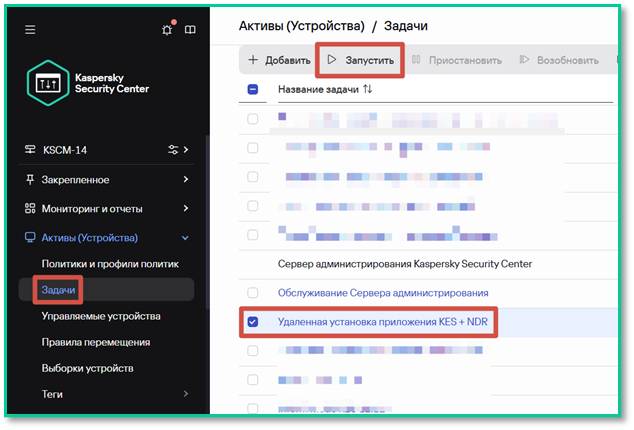Click the Добавить button
The height and width of the screenshot is (430, 634).
(279, 60)
